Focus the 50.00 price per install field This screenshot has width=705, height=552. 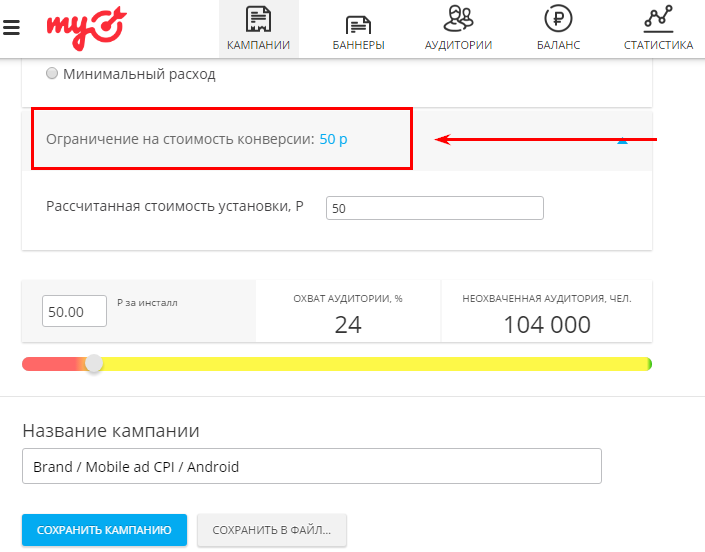[74, 311]
